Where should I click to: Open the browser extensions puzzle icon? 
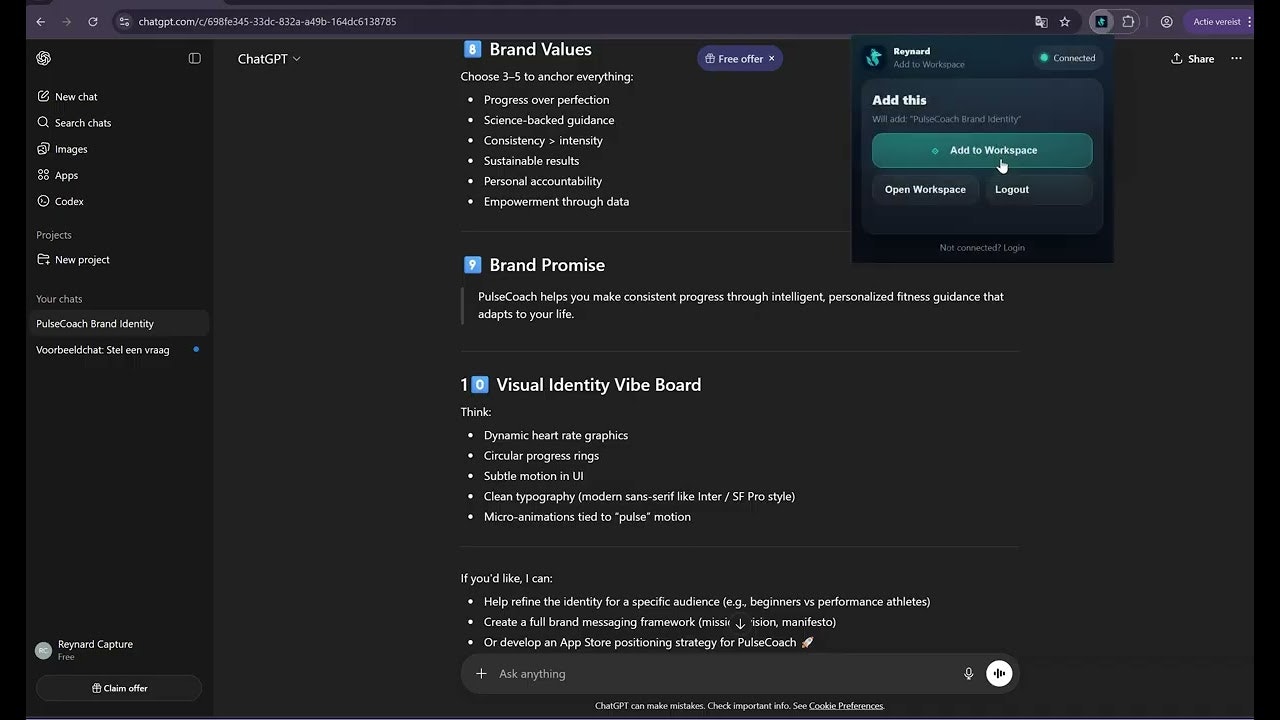click(x=1128, y=21)
